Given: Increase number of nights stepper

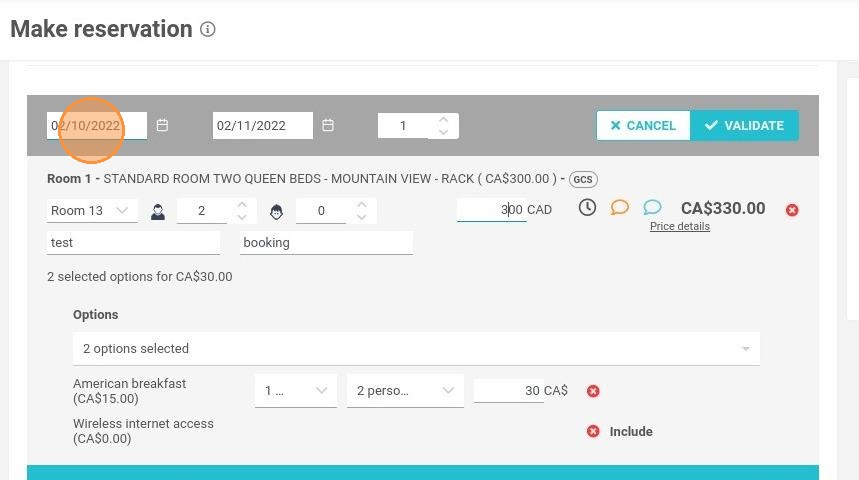Looking at the screenshot, I should pos(444,119).
